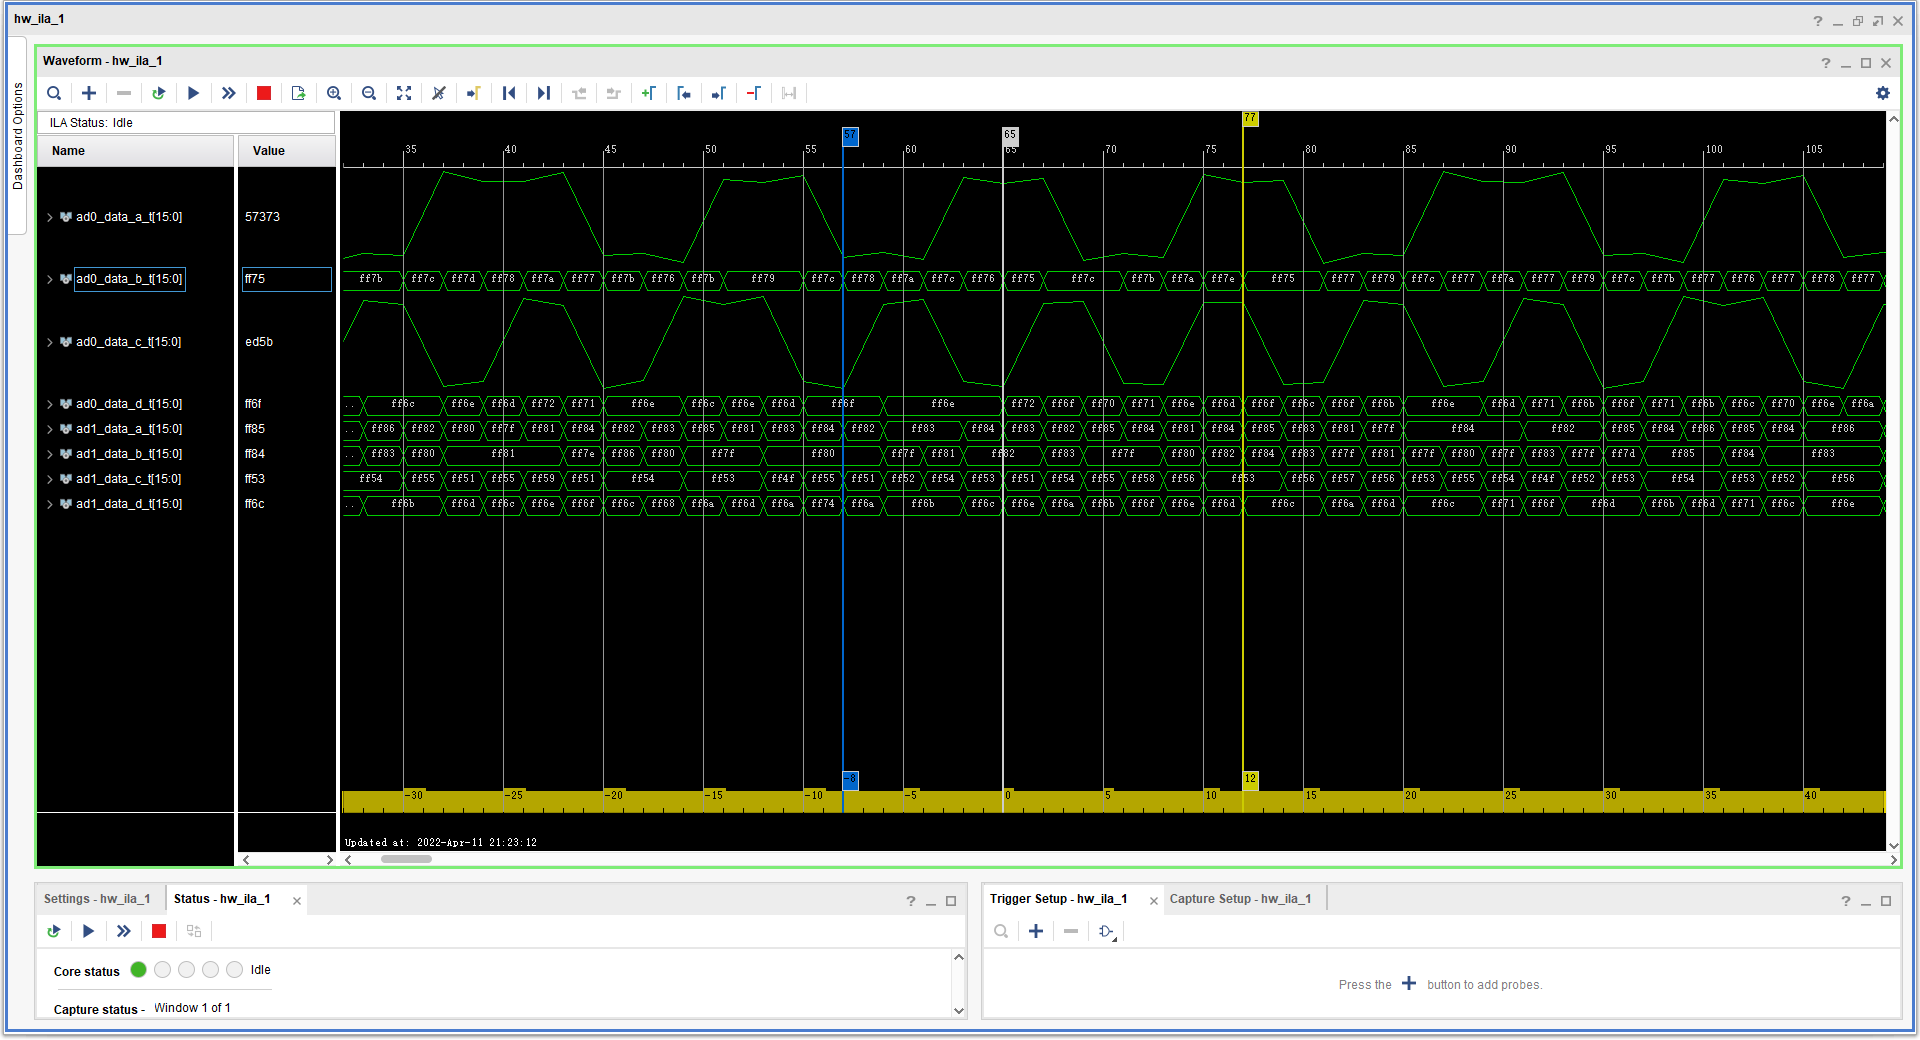Add a marker to the waveform
This screenshot has height=1040, width=1920.
click(649, 93)
